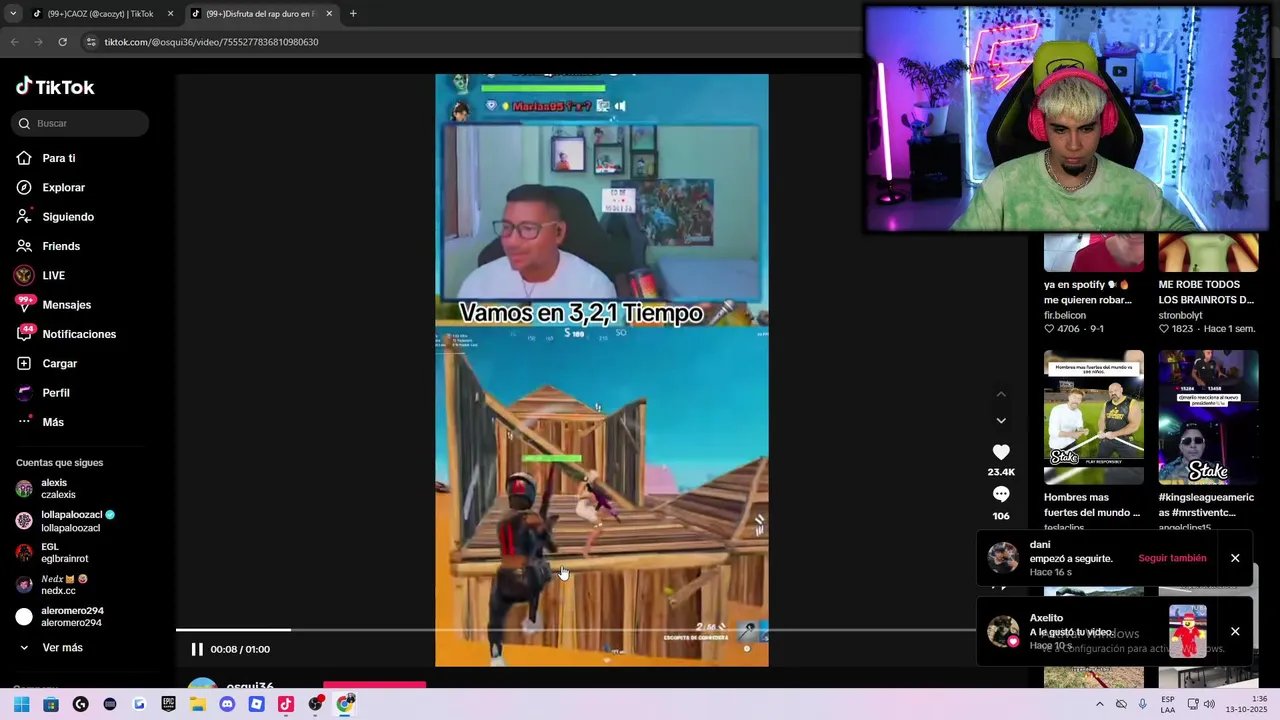Click the TikTok logo
The image size is (1280, 720).
click(55, 87)
